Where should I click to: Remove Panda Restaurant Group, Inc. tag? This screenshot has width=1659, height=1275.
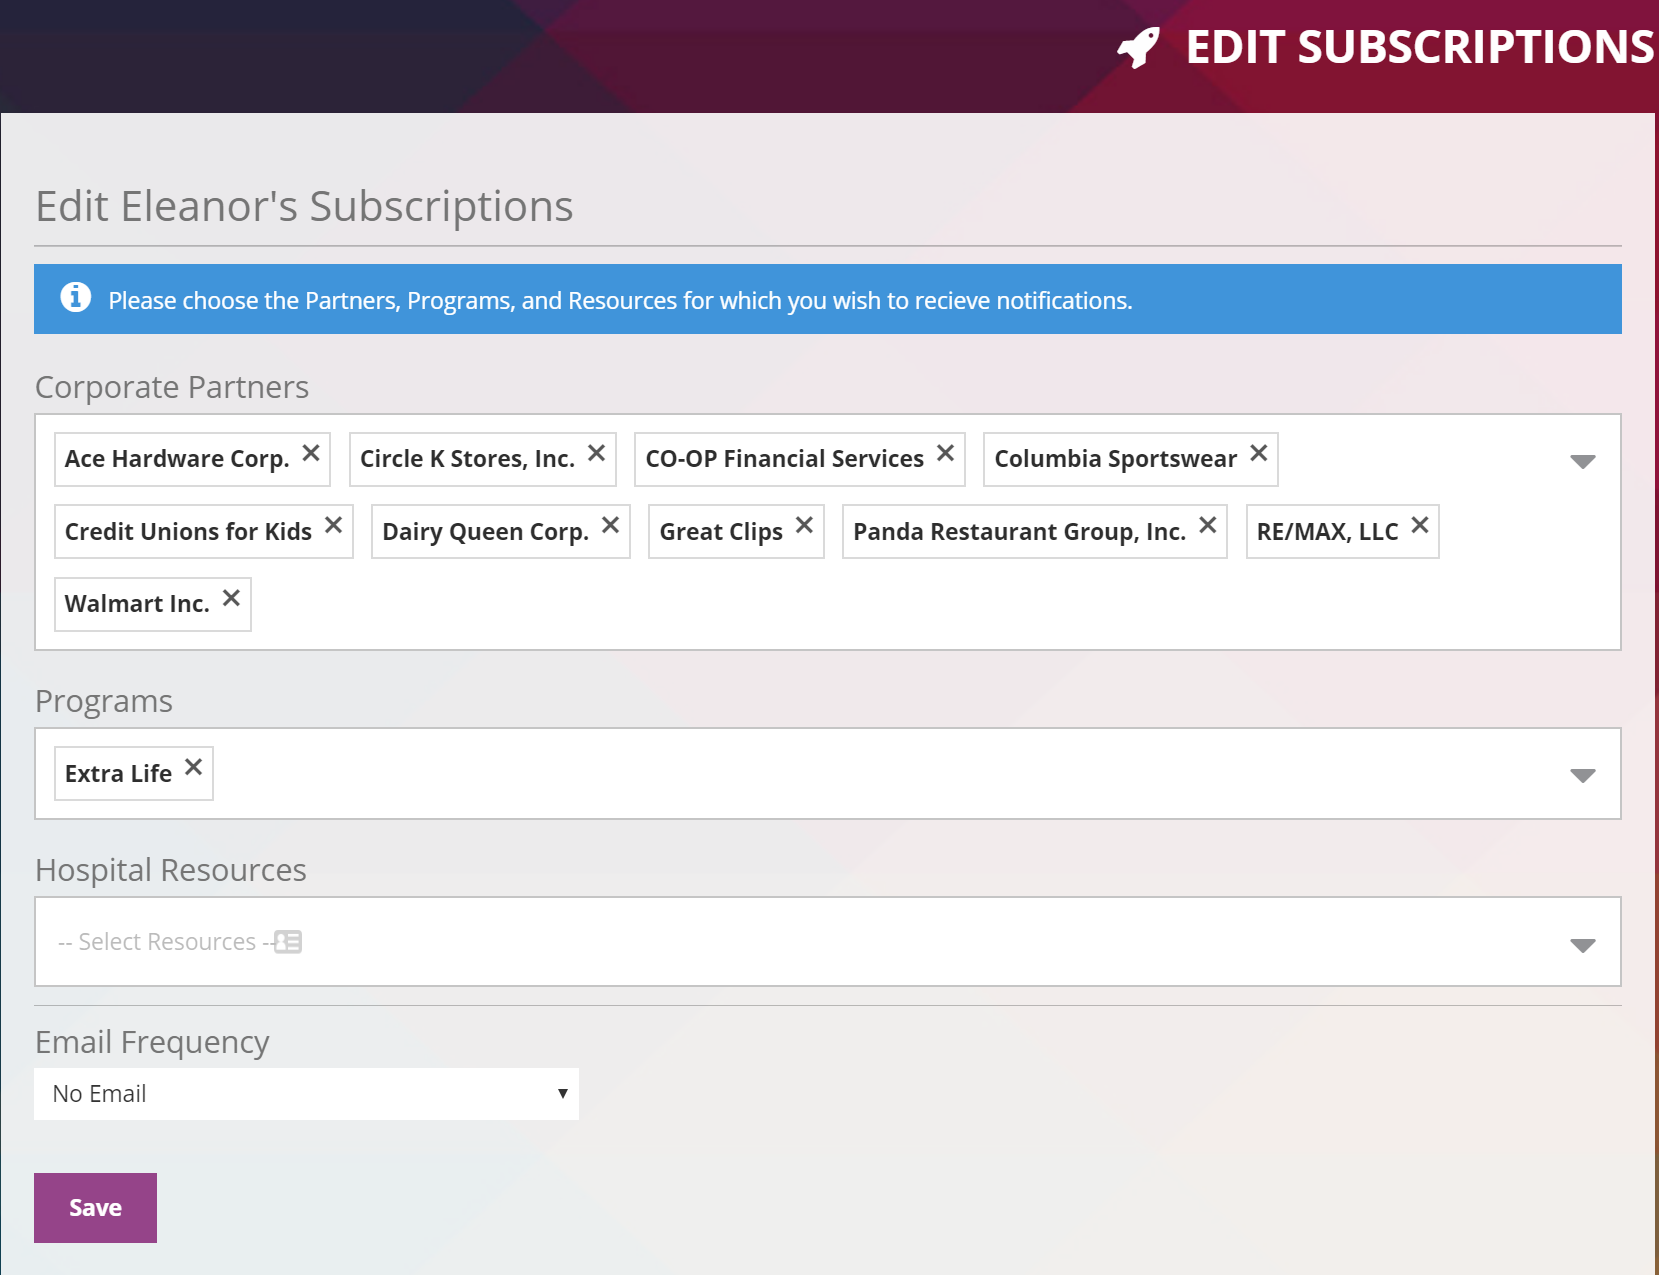(x=1207, y=525)
